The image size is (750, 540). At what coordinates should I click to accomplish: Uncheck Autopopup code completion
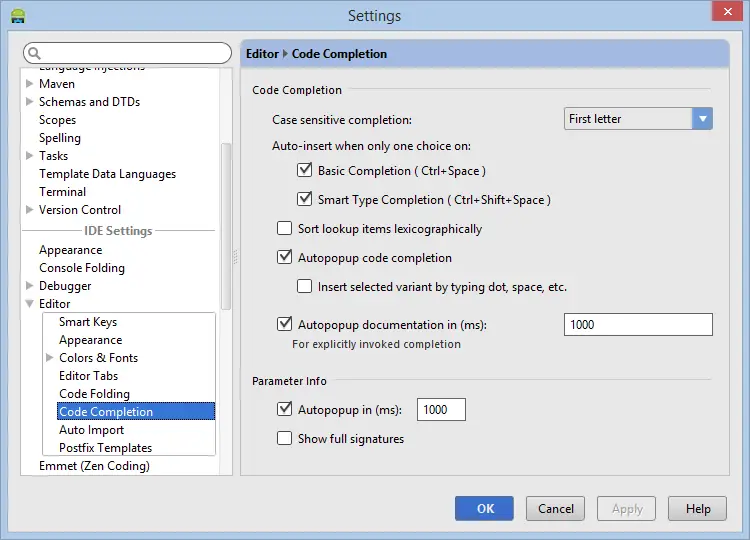[x=285, y=258]
